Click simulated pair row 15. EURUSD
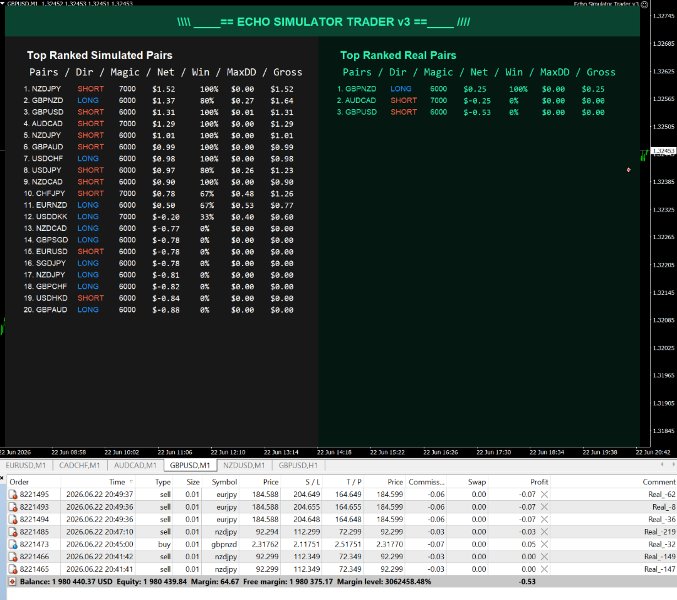 158,252
